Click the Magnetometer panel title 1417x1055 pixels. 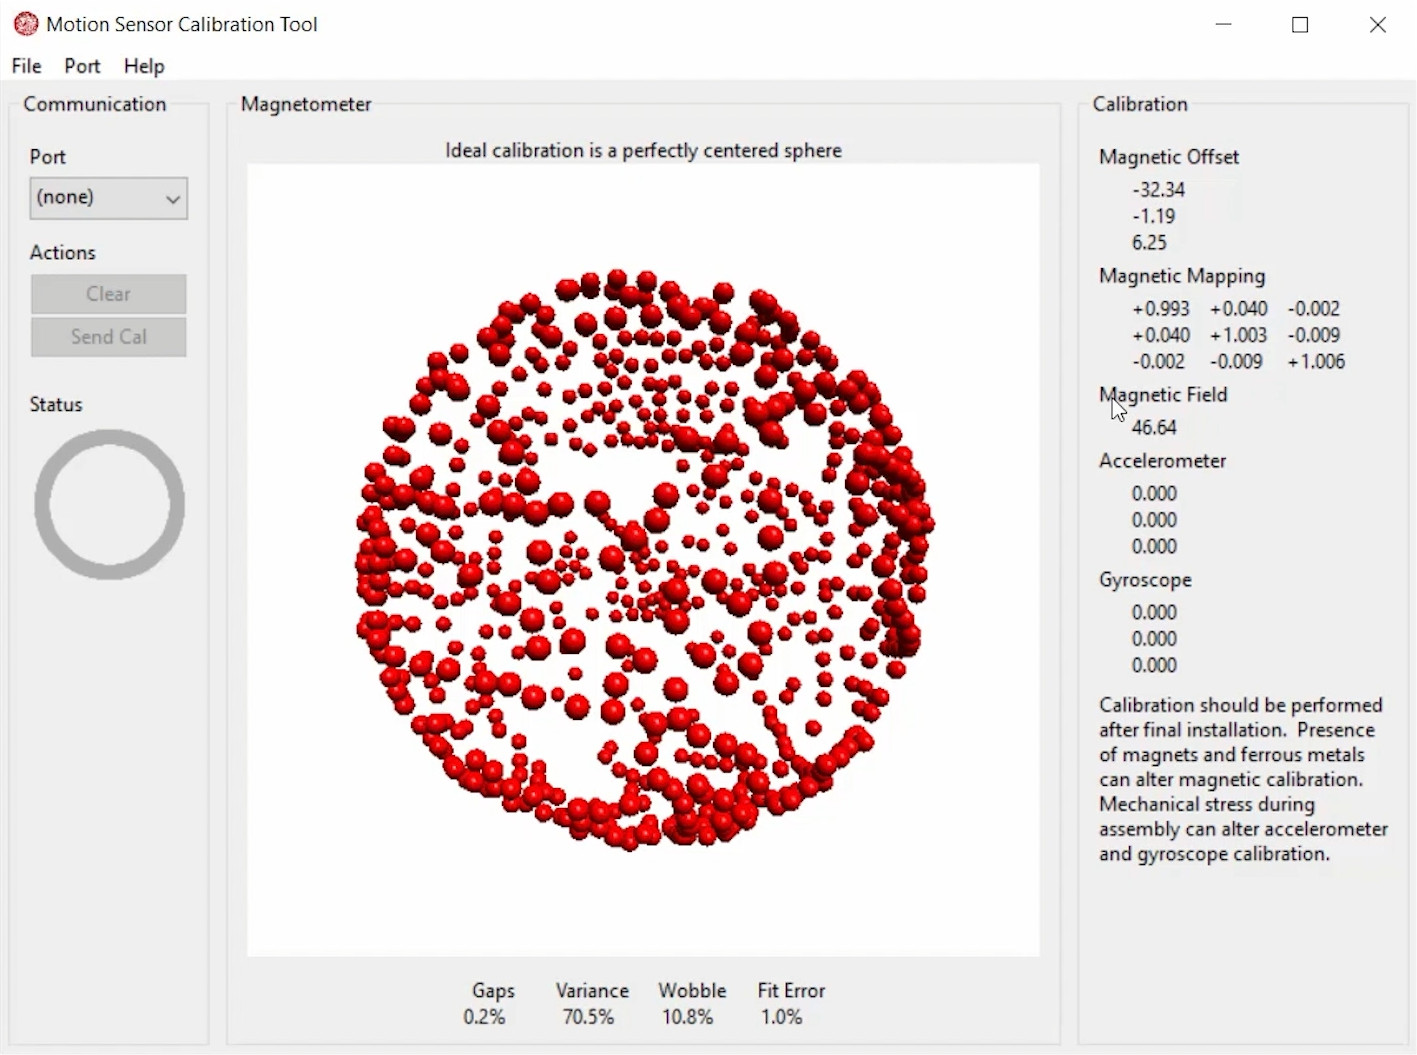pyautogui.click(x=305, y=104)
